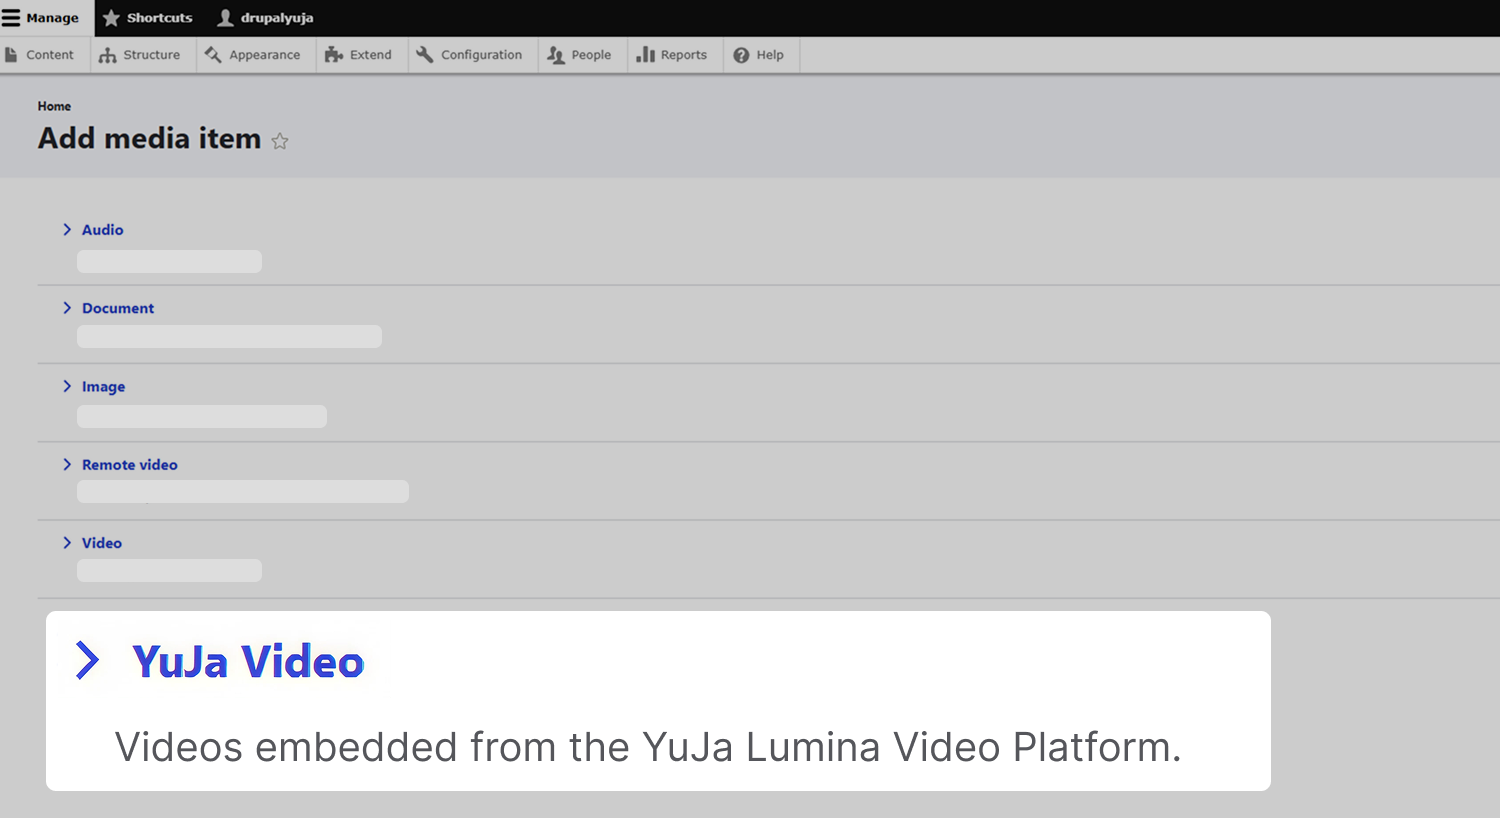This screenshot has width=1500, height=818.
Task: Click the chevron beside Audio
Action: click(x=67, y=230)
